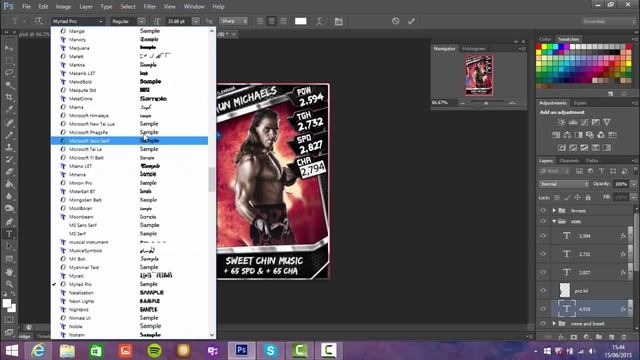The height and width of the screenshot is (360, 640).
Task: Hide the Arrows group layer
Action: 543,211
